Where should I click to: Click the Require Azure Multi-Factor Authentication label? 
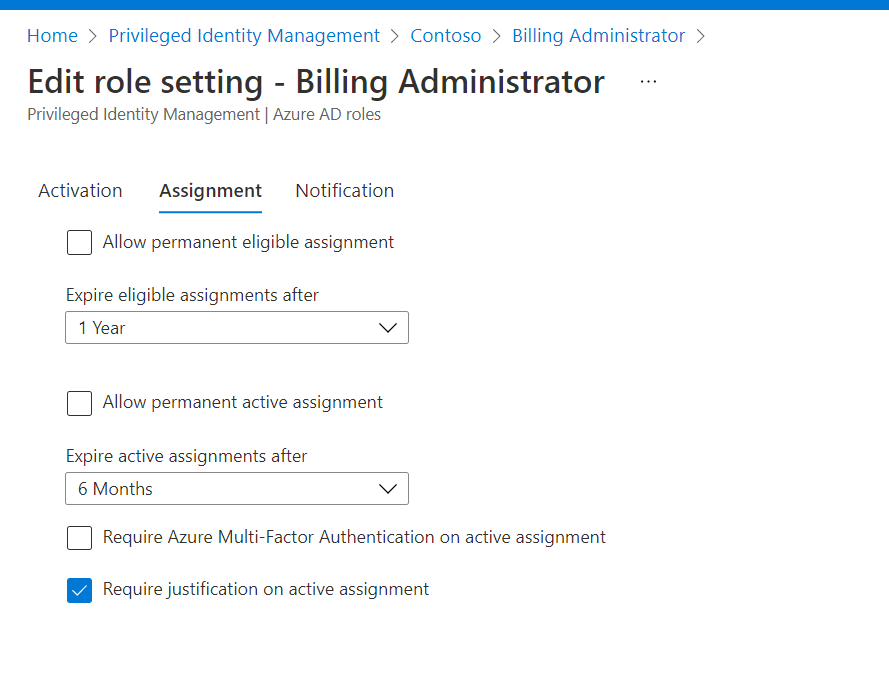[x=354, y=538]
